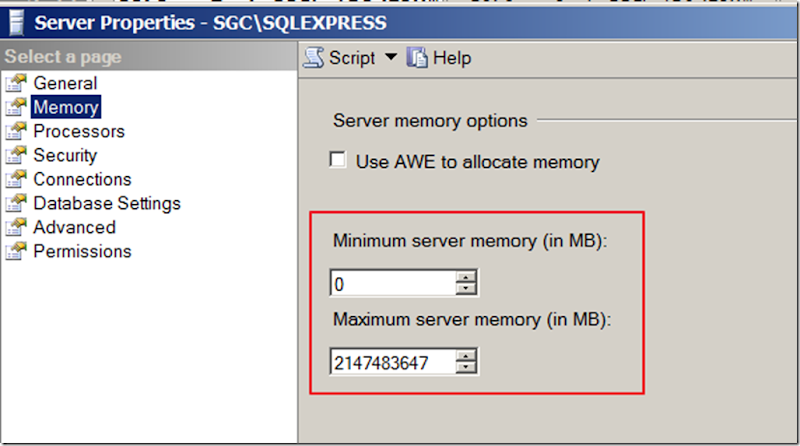Enable Use AWE to allocate memory
The height and width of the screenshot is (446, 800).
coord(339,161)
